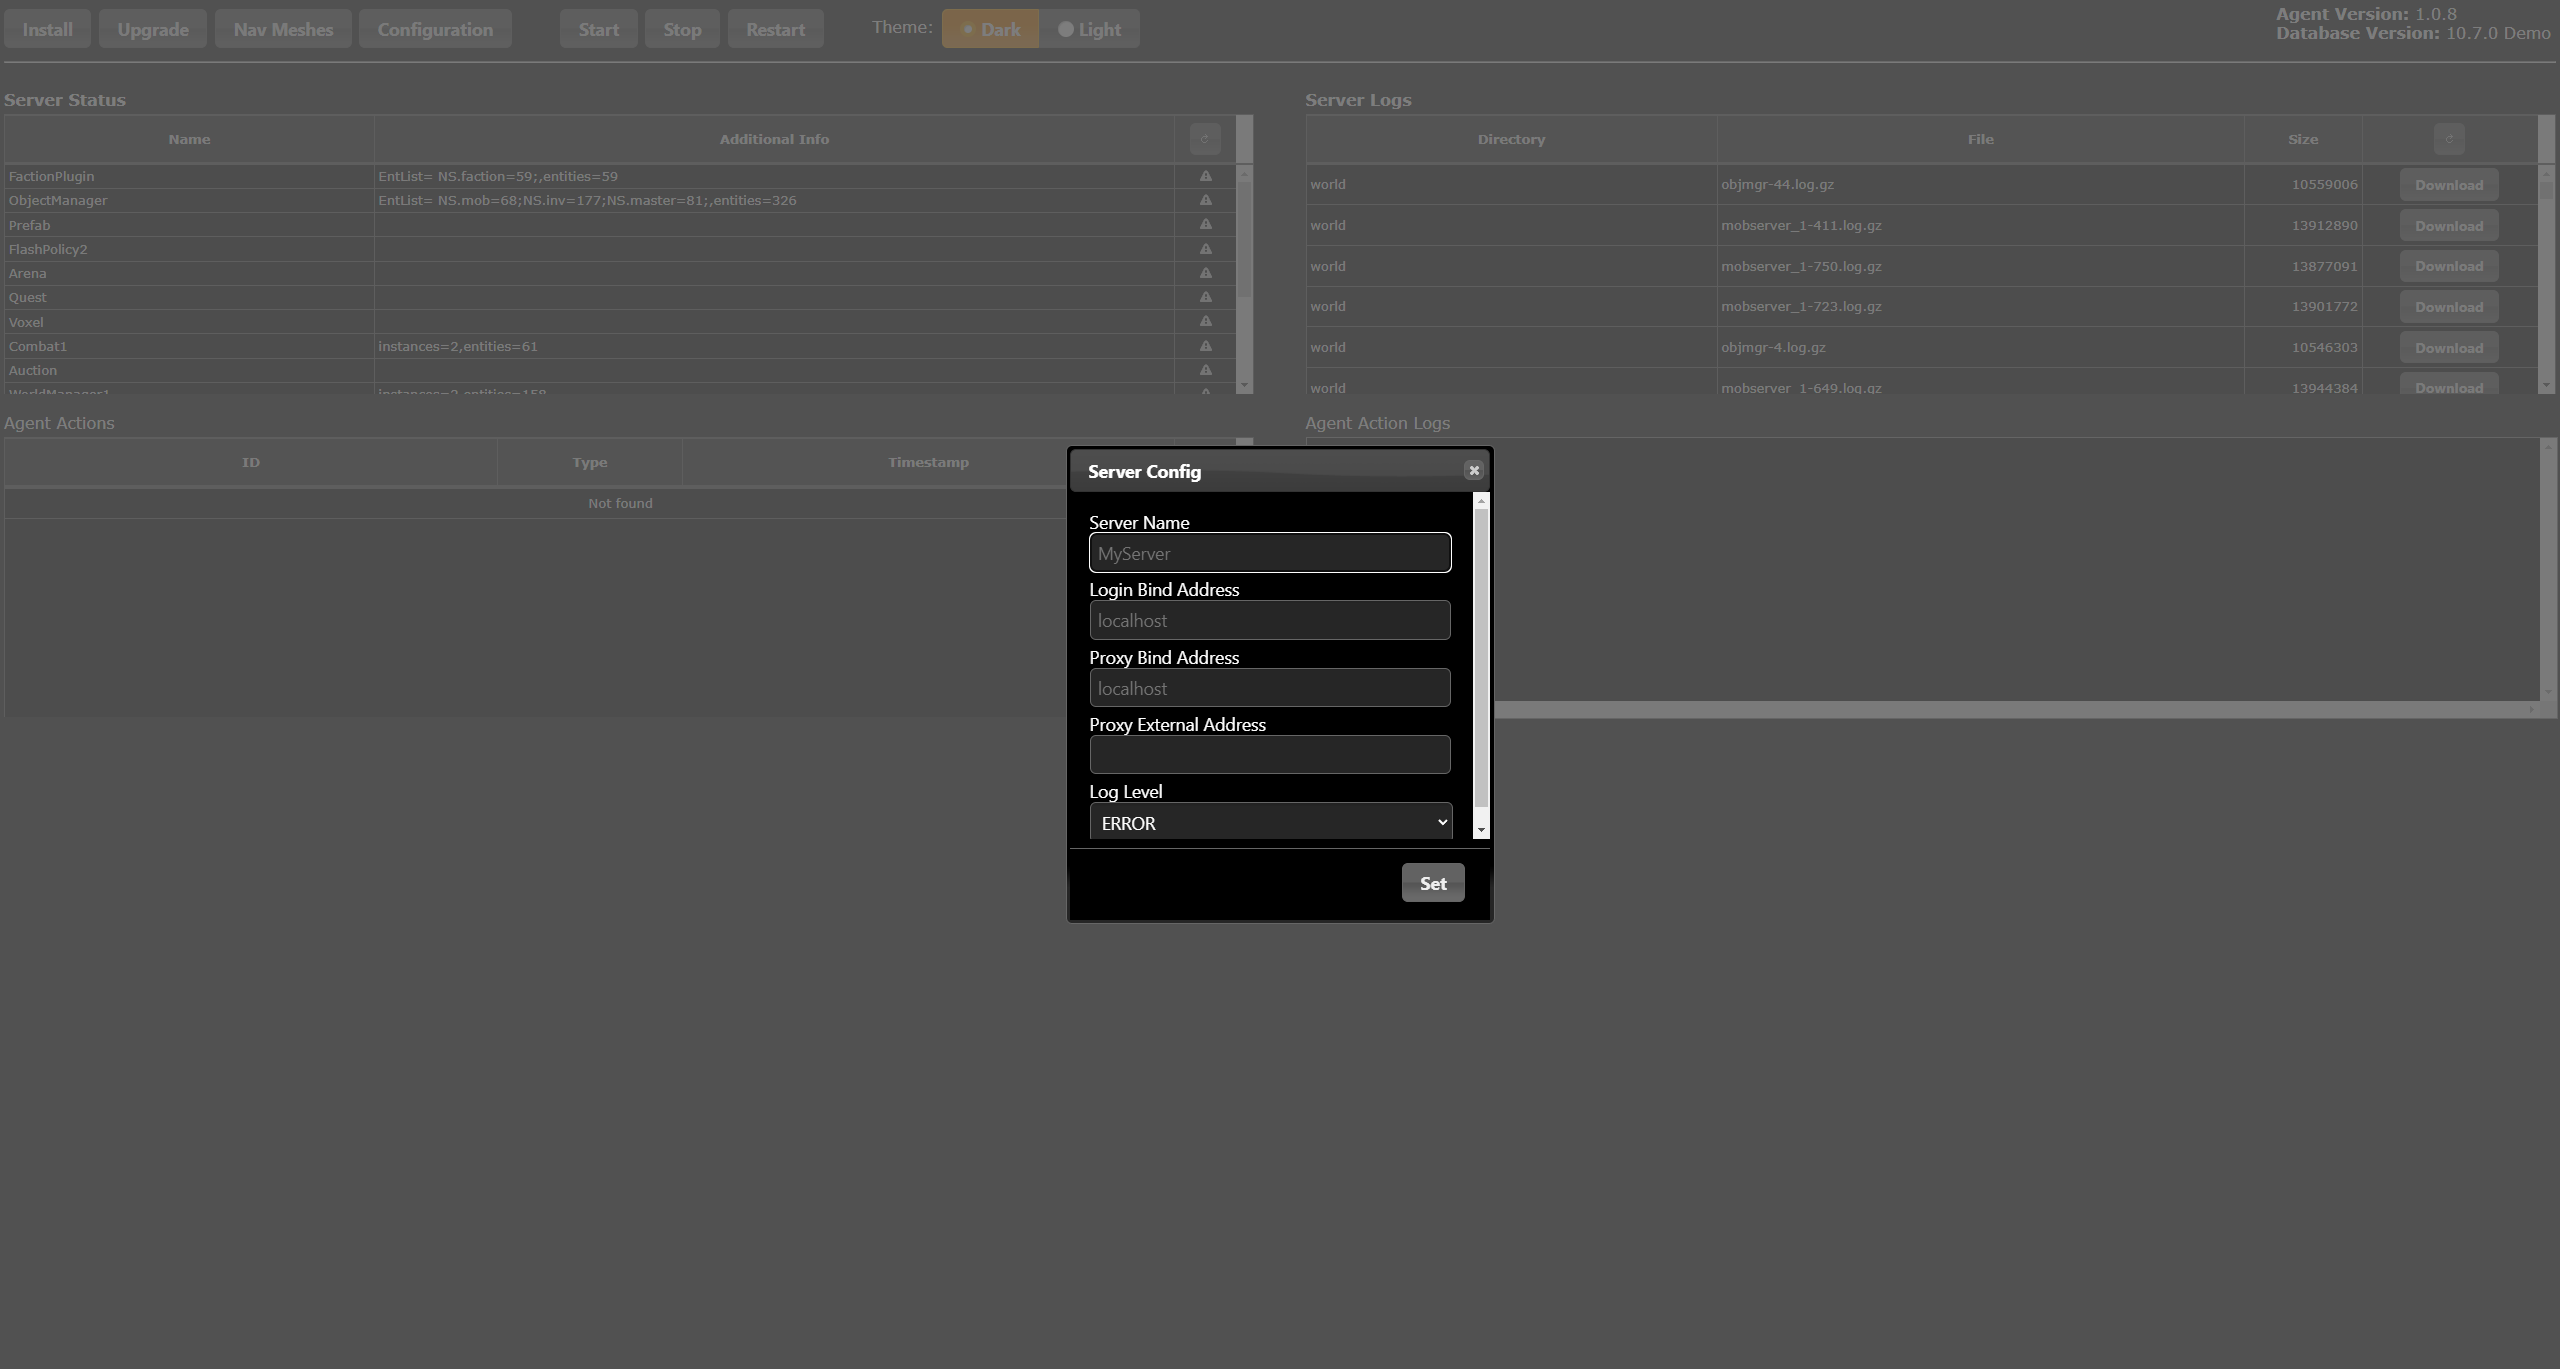Click the Proxy External Address field

click(x=1270, y=755)
